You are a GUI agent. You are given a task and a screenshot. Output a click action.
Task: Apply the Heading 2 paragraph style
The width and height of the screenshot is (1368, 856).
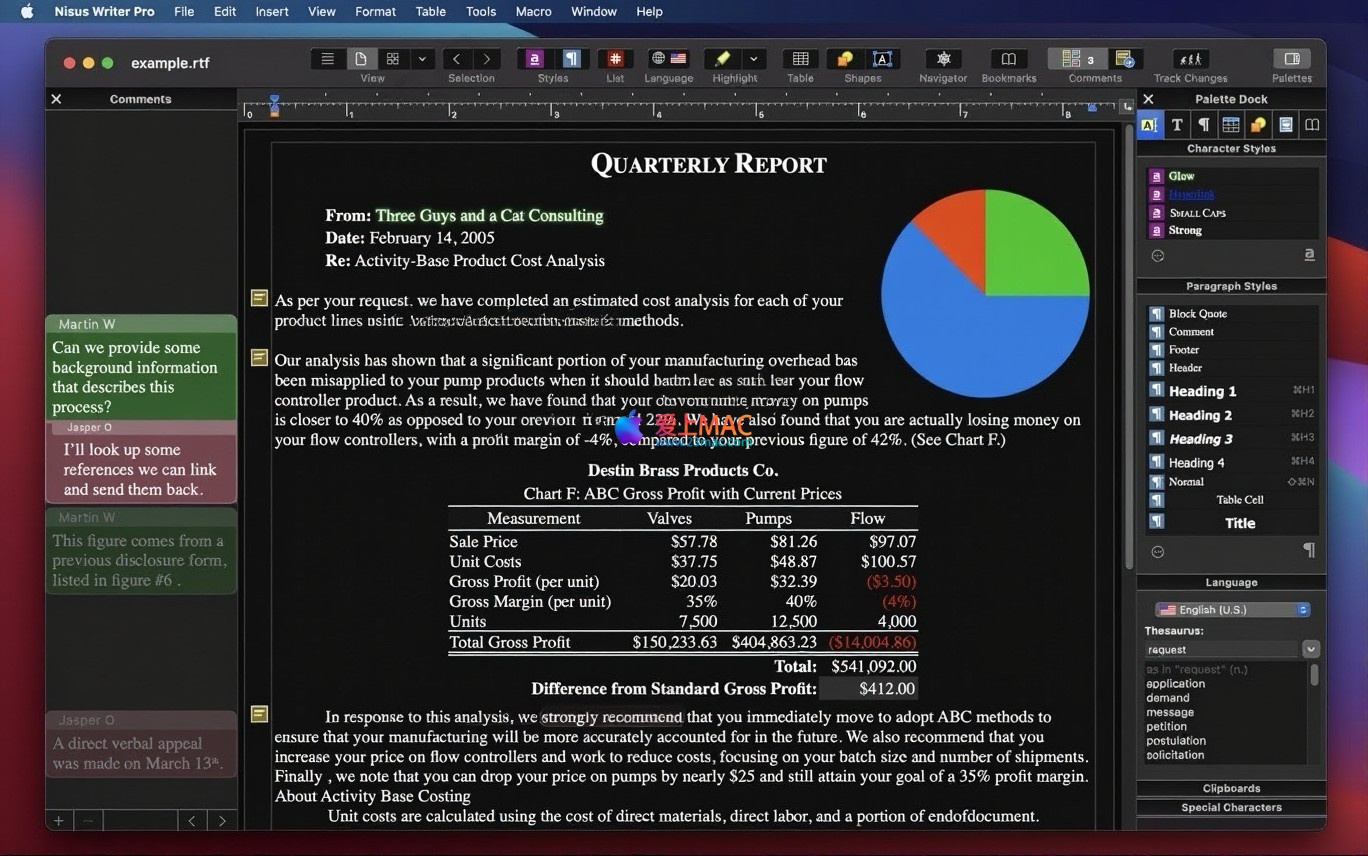(x=1200, y=415)
